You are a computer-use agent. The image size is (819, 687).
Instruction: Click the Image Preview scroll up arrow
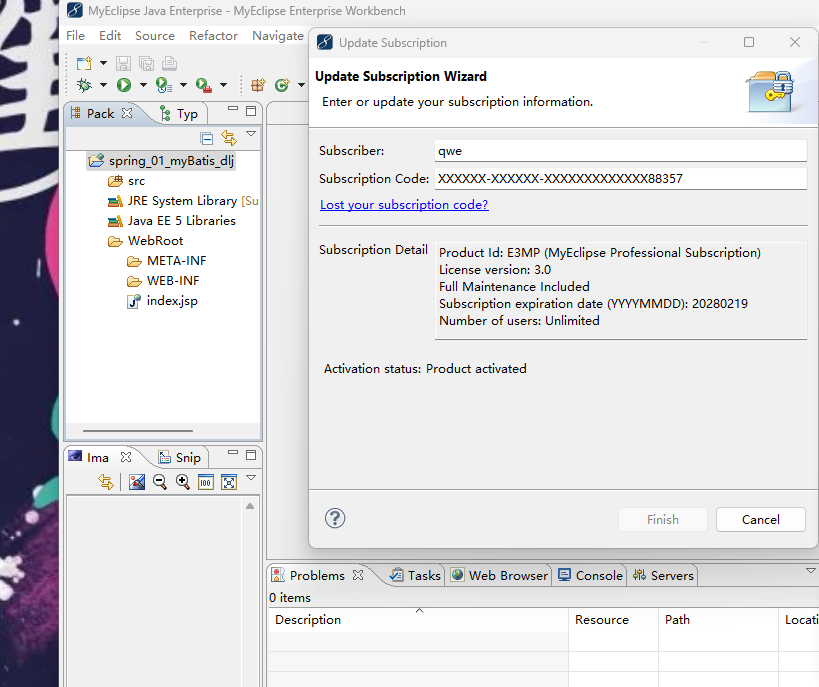pyautogui.click(x=250, y=506)
